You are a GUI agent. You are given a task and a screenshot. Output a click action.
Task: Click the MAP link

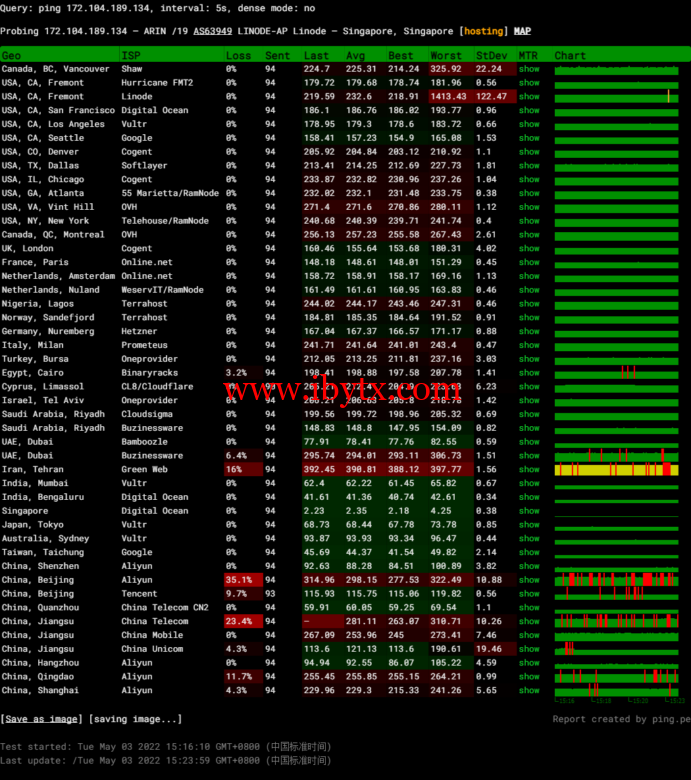point(522,31)
